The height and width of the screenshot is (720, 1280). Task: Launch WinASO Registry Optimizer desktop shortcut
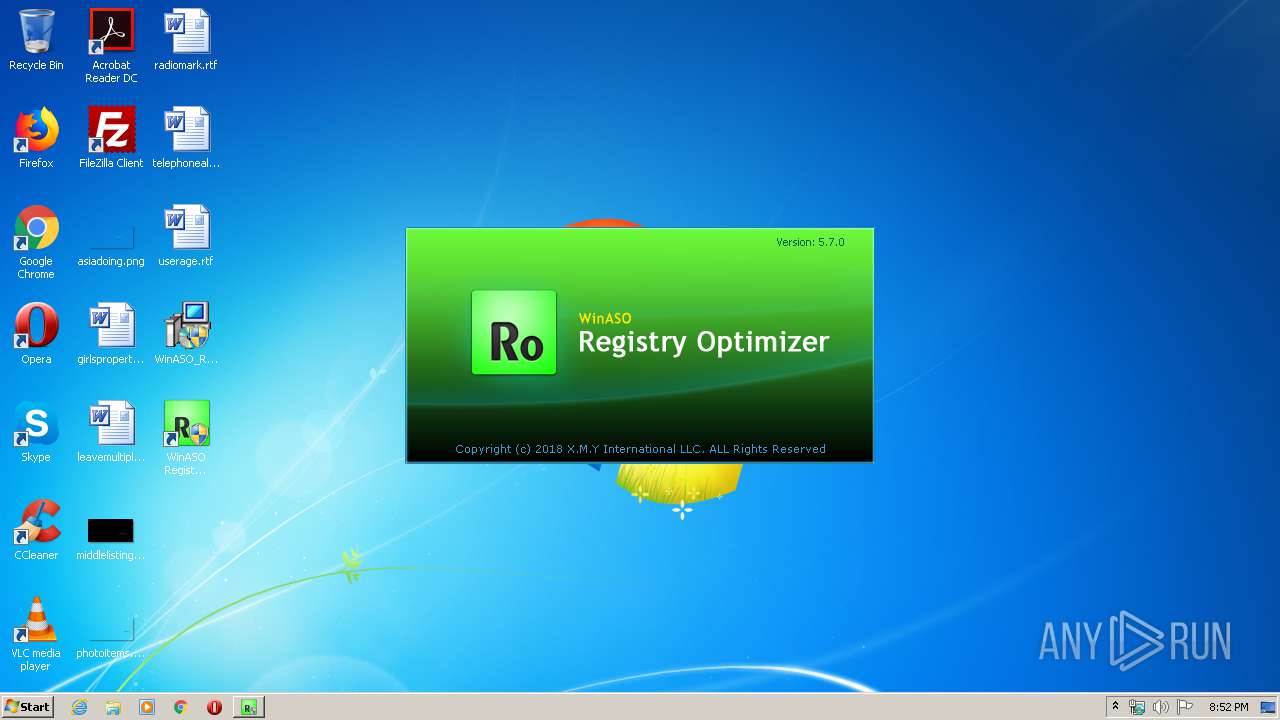coord(186,438)
